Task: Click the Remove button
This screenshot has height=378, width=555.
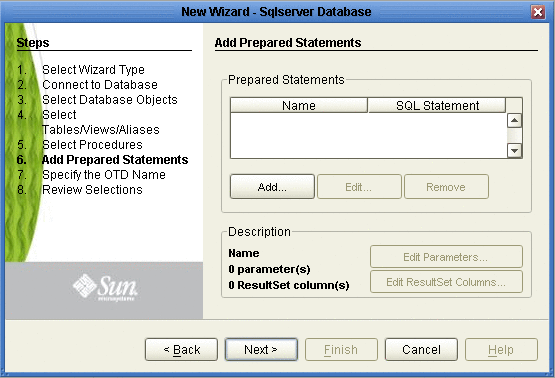Action: pyautogui.click(x=446, y=187)
